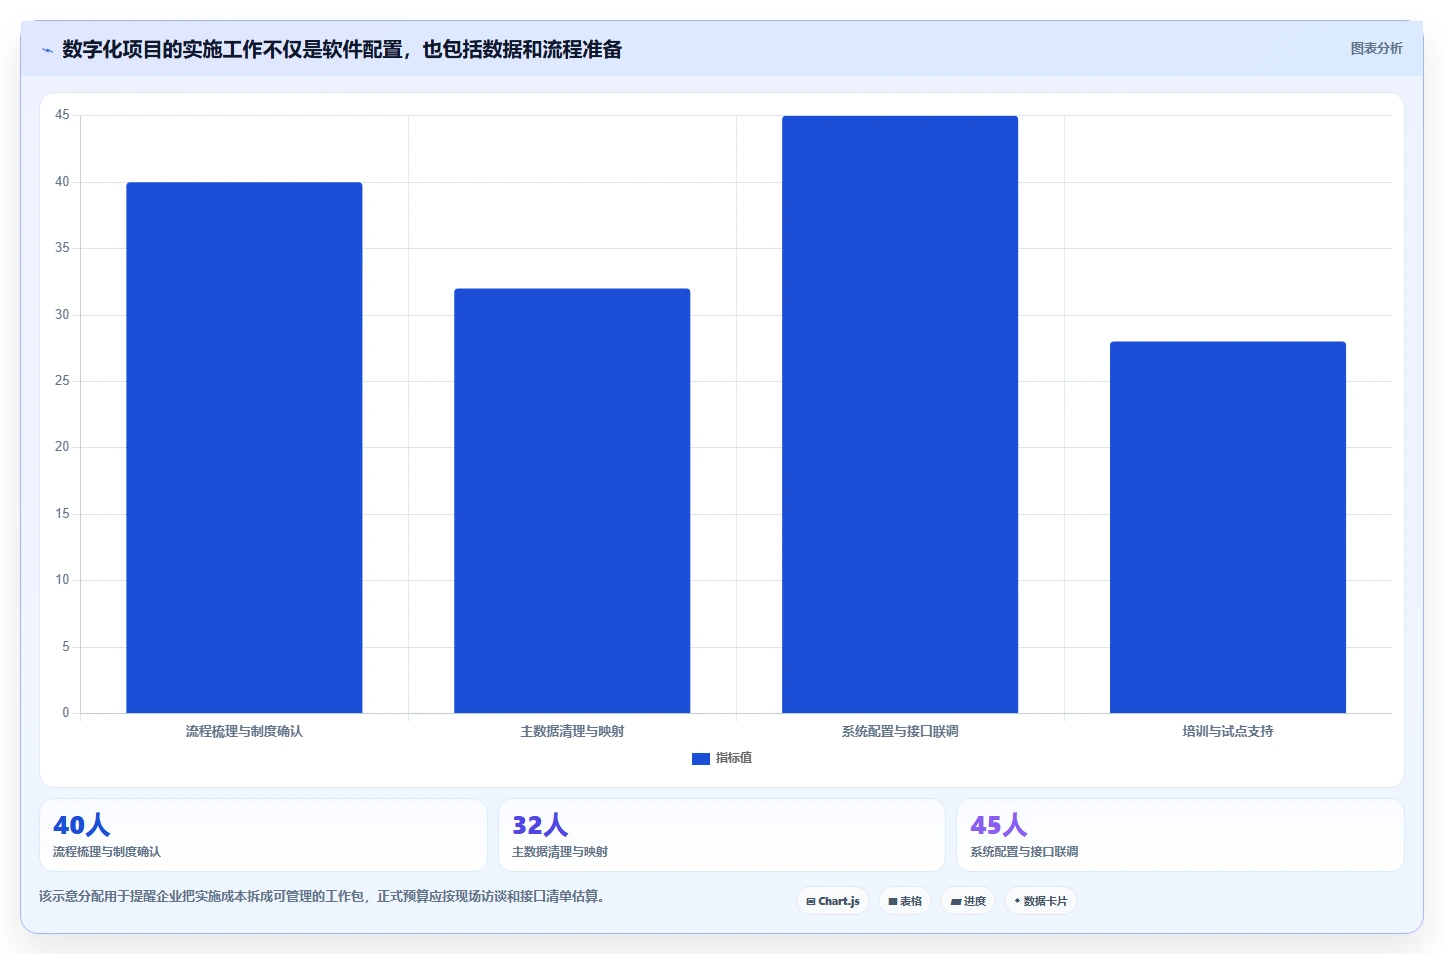Click the chart title heading text
The width and height of the screenshot is (1444, 954).
coord(342,49)
